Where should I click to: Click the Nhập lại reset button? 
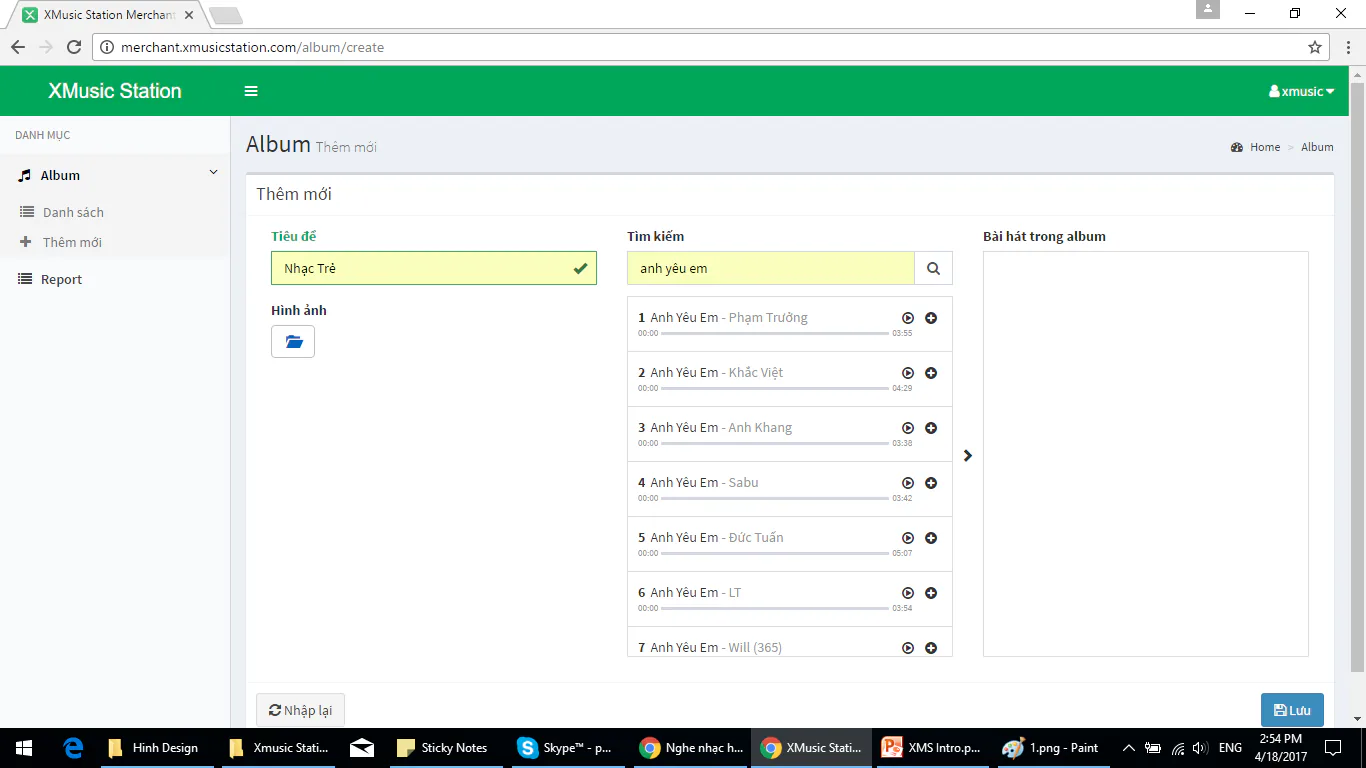tap(300, 710)
